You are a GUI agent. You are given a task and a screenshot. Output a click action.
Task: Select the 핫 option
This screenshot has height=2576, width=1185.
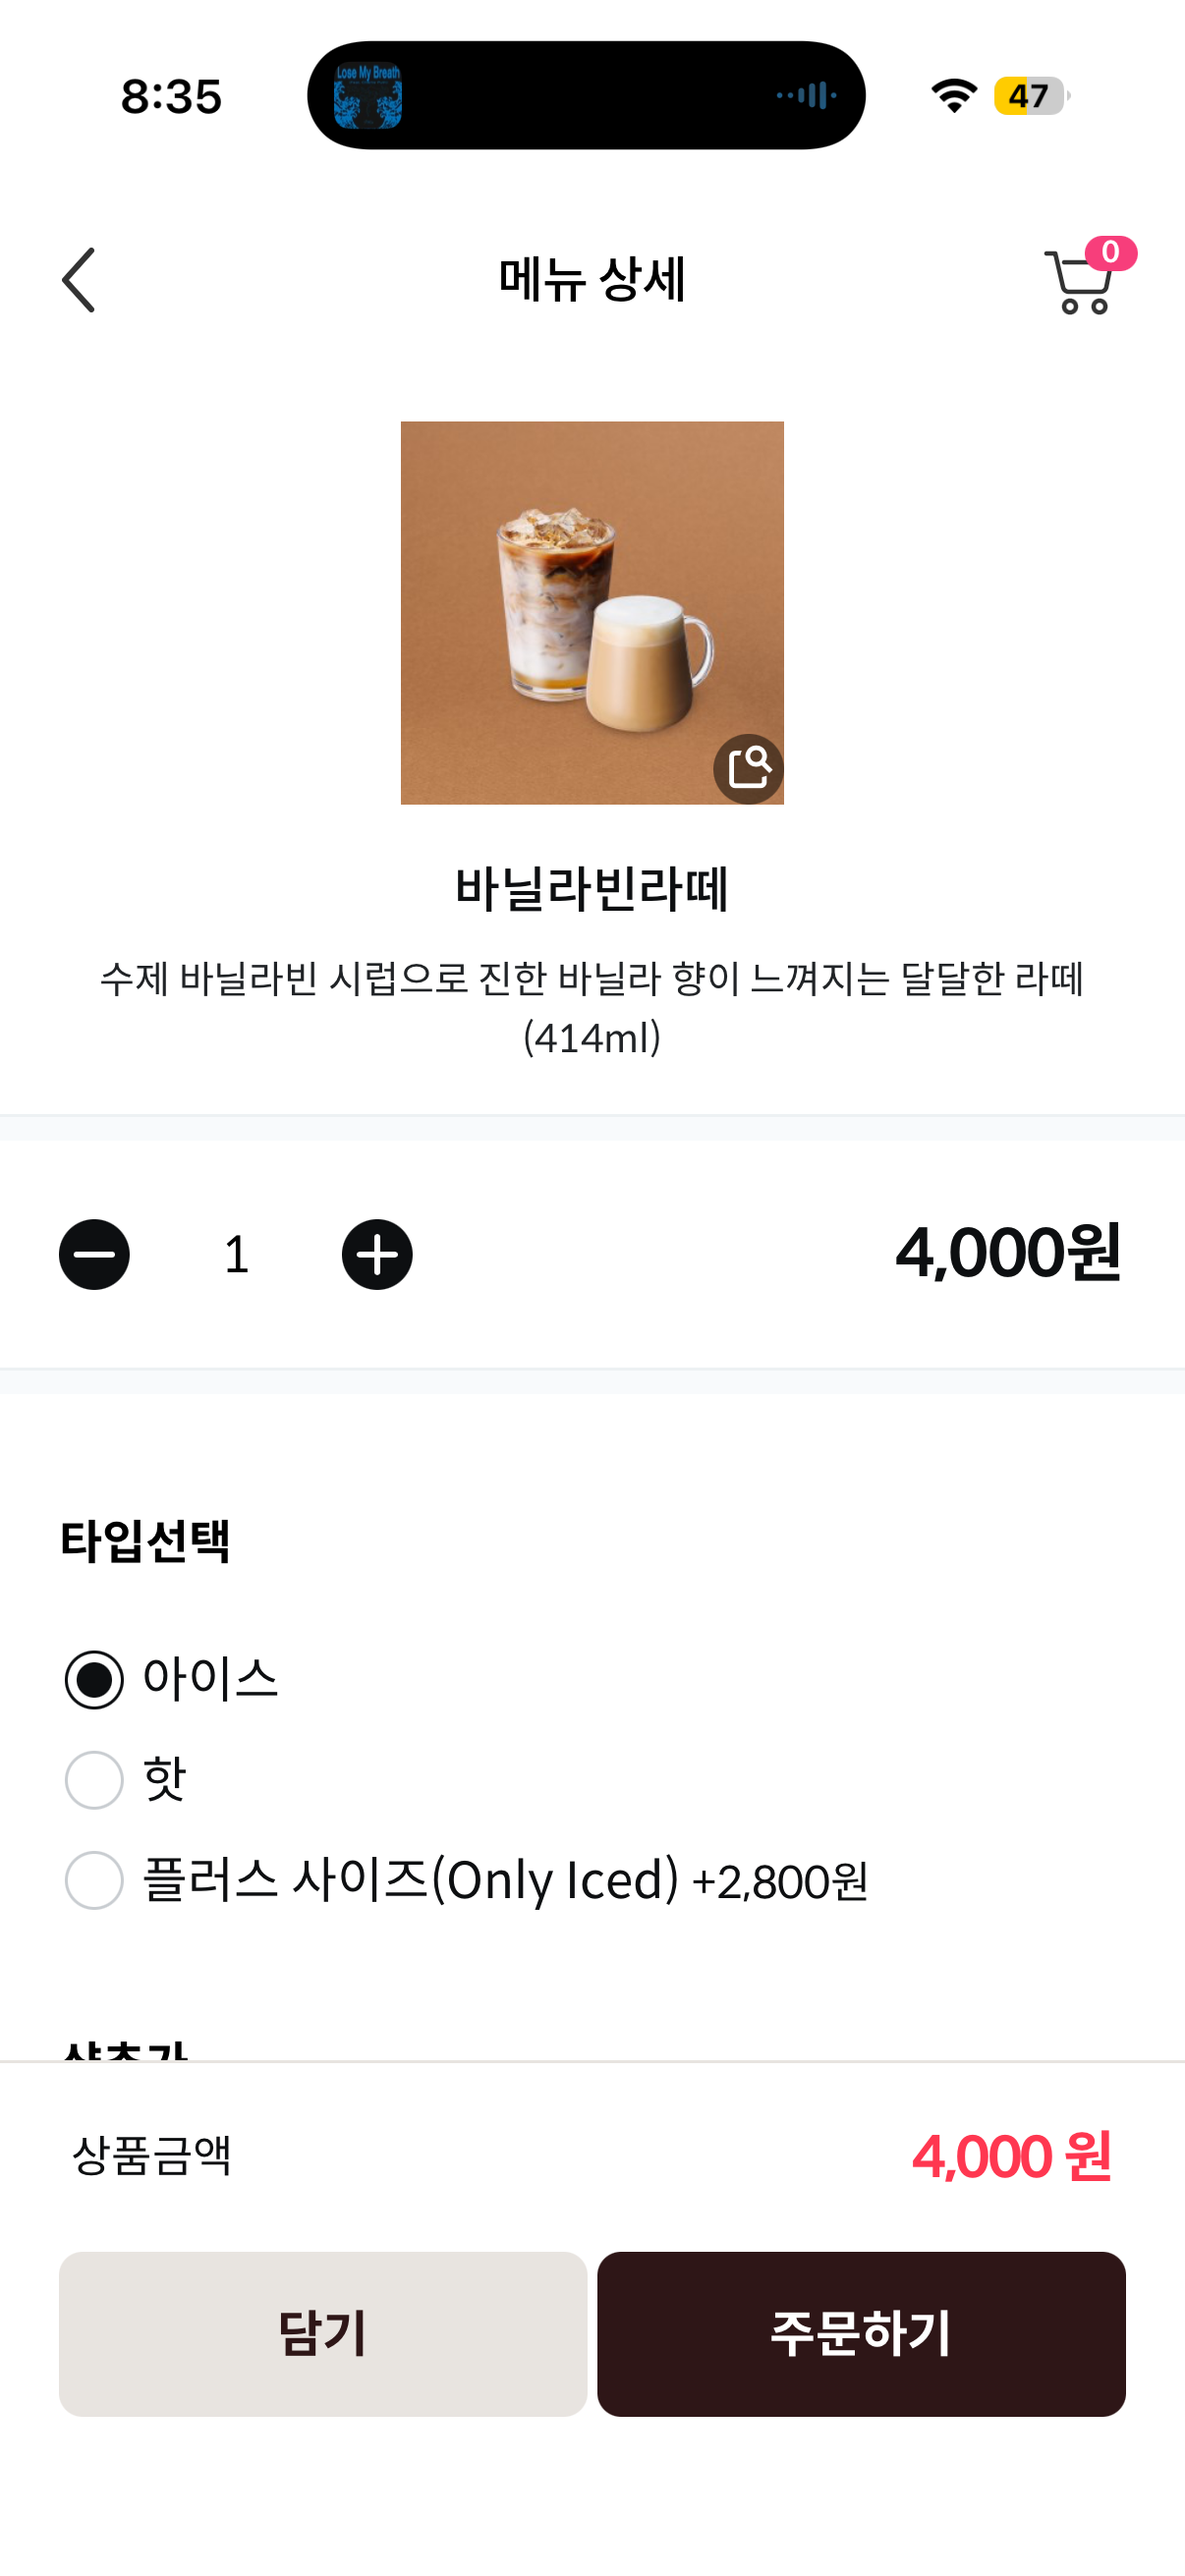click(94, 1779)
